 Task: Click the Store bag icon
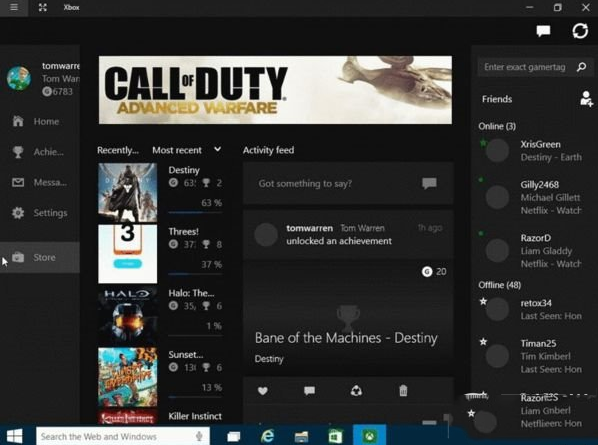[x=18, y=257]
